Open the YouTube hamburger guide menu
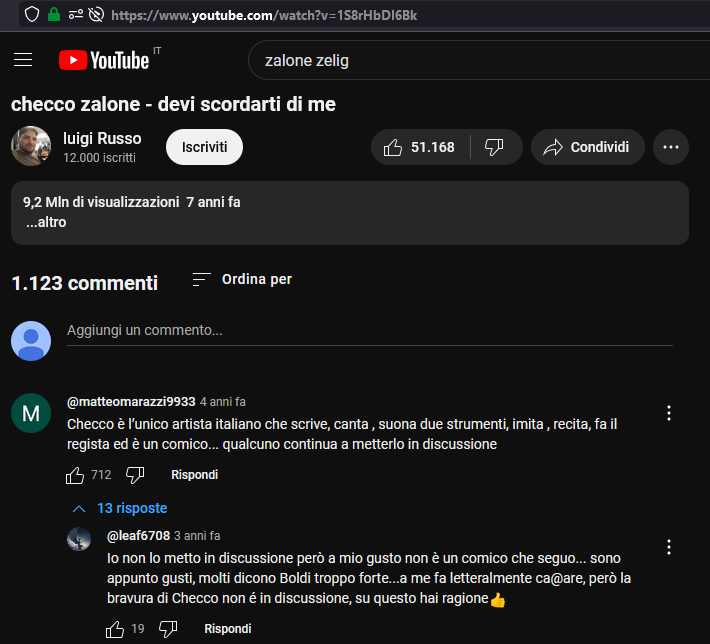The image size is (710, 644). 23,60
